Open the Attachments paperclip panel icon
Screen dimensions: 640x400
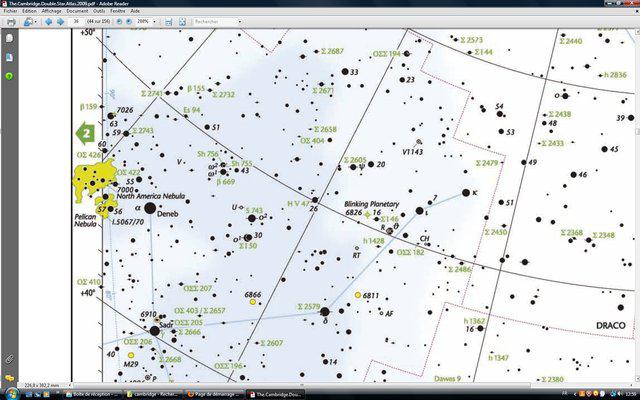[9, 359]
